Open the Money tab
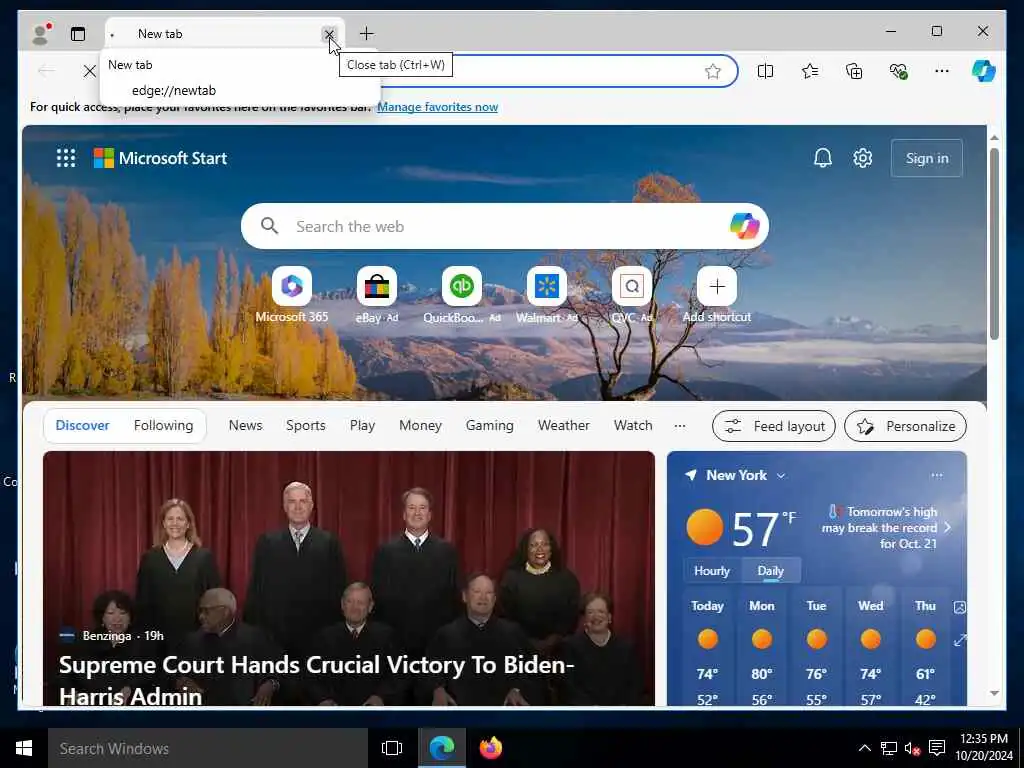The image size is (1024, 768). [420, 426]
